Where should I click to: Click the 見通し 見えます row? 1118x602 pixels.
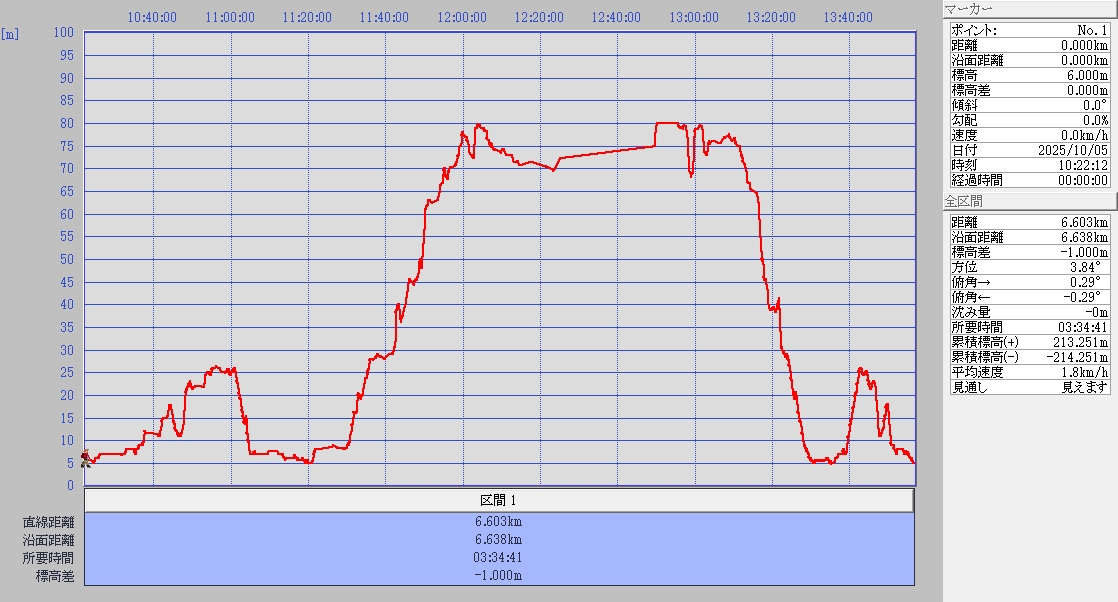tap(1029, 387)
